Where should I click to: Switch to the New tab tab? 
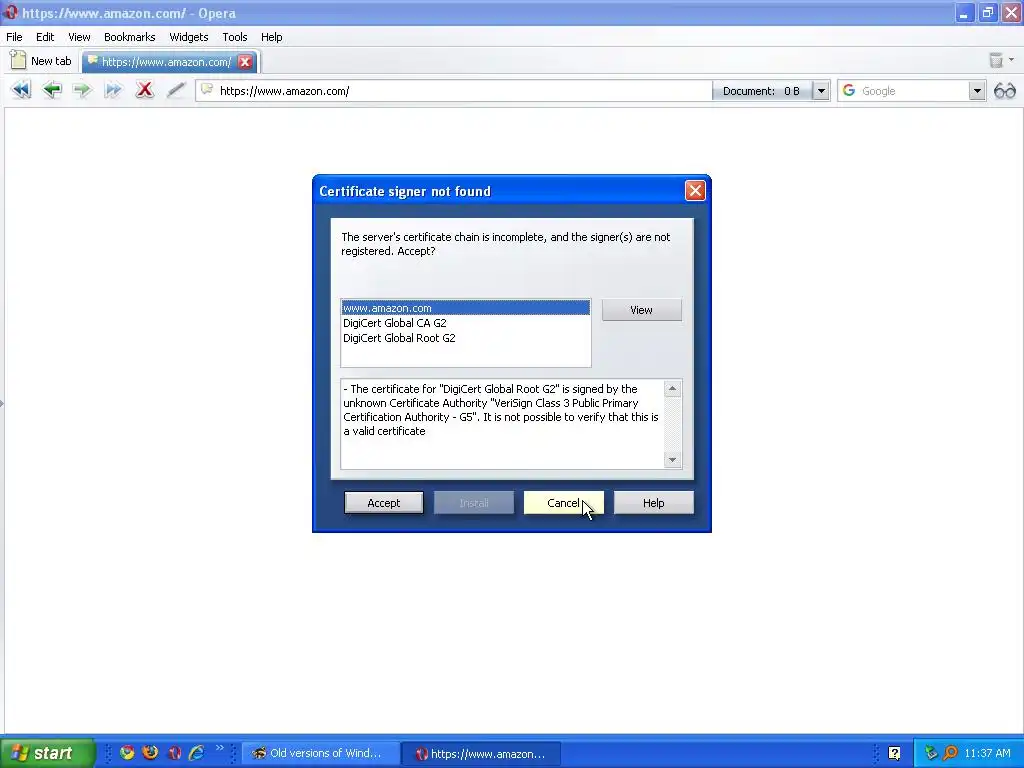click(x=42, y=61)
